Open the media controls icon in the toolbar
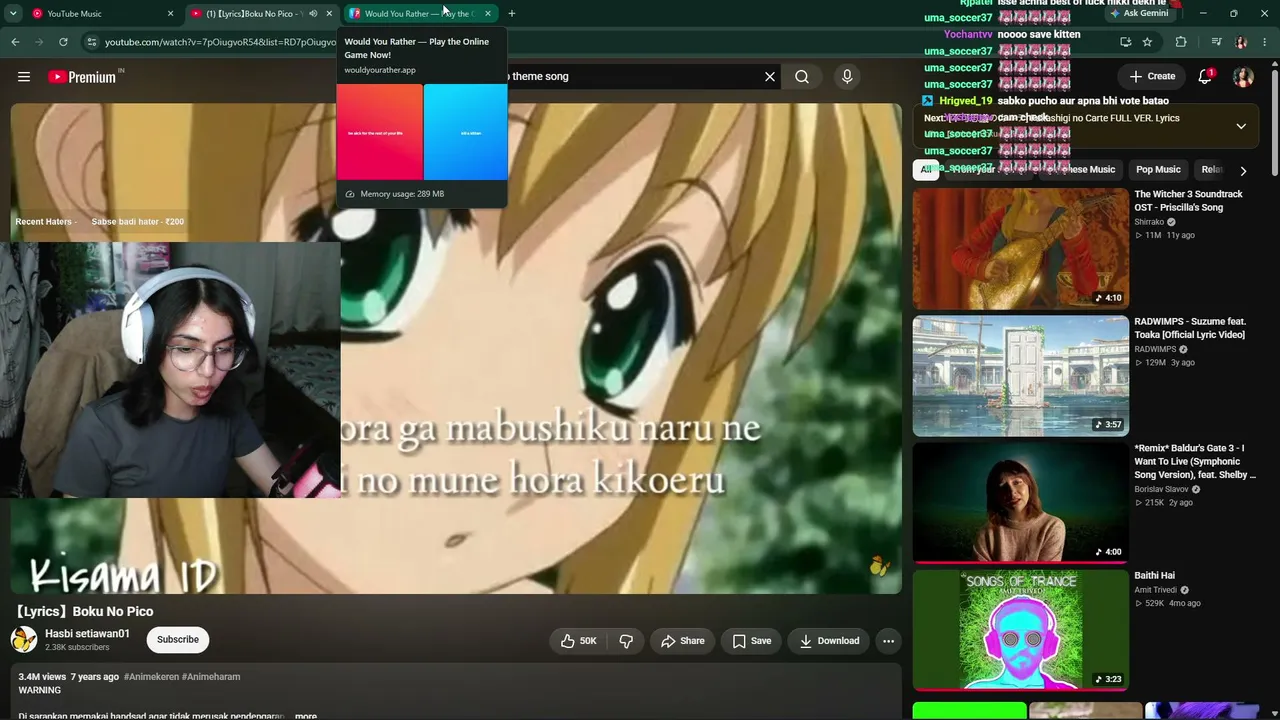1280x720 pixels. (x=1216, y=42)
